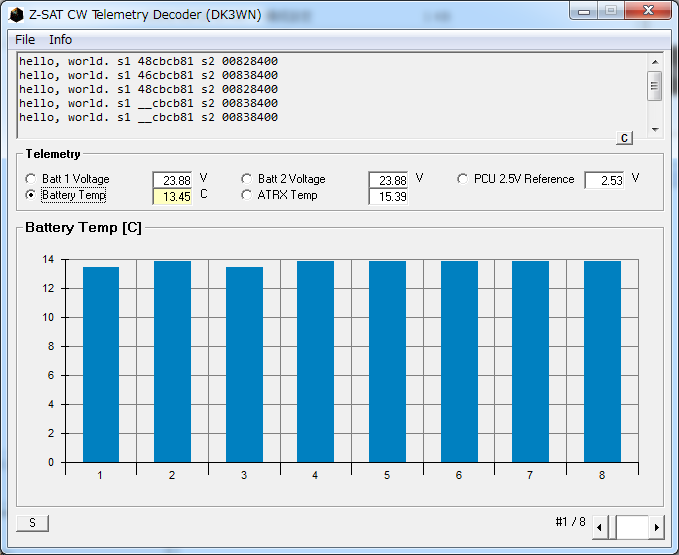The width and height of the screenshot is (679, 555).
Task: Open the Info menu
Action: pyautogui.click(x=60, y=39)
